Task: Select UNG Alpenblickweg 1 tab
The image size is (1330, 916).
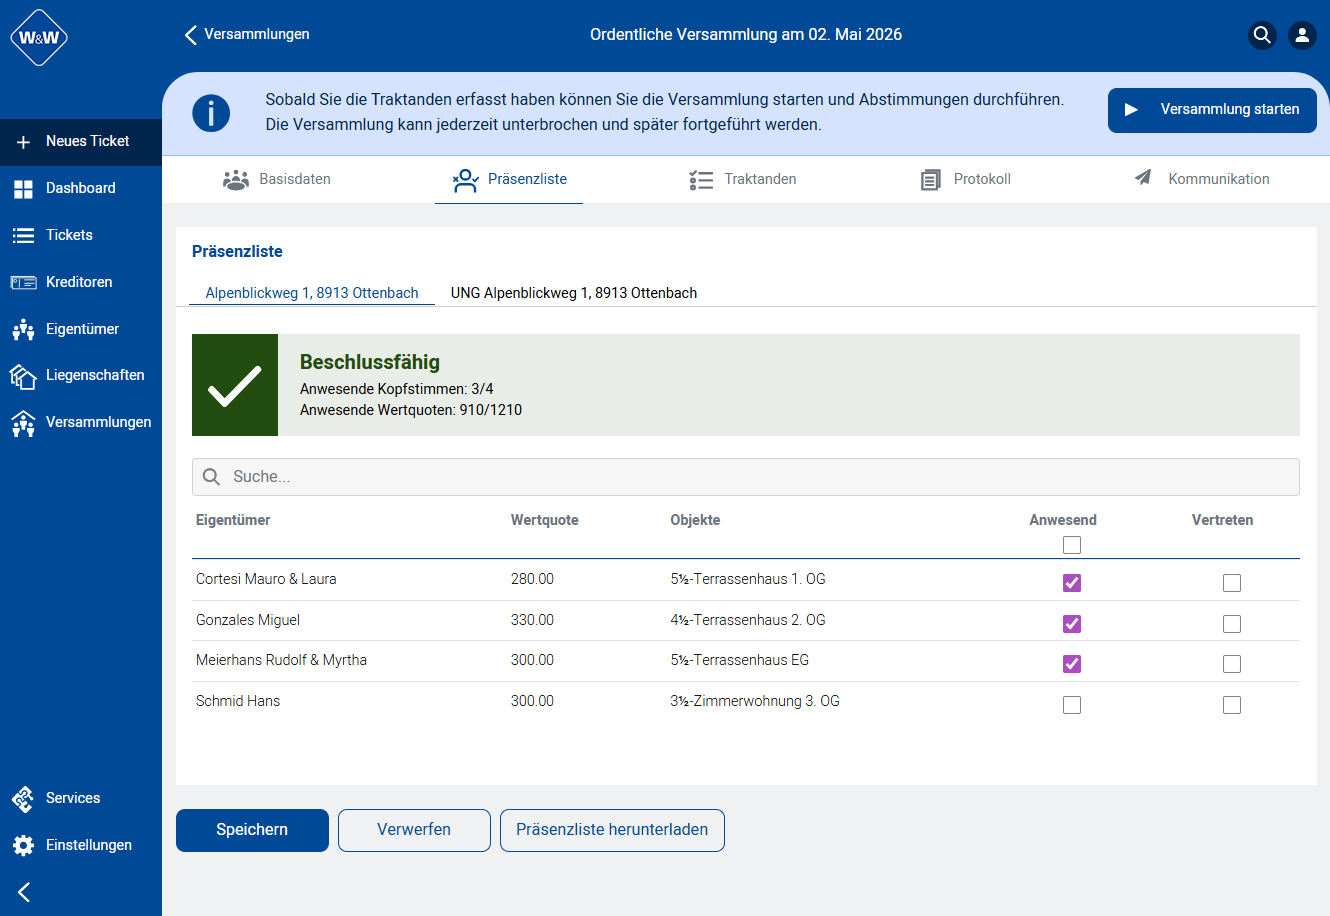Action: tap(573, 293)
